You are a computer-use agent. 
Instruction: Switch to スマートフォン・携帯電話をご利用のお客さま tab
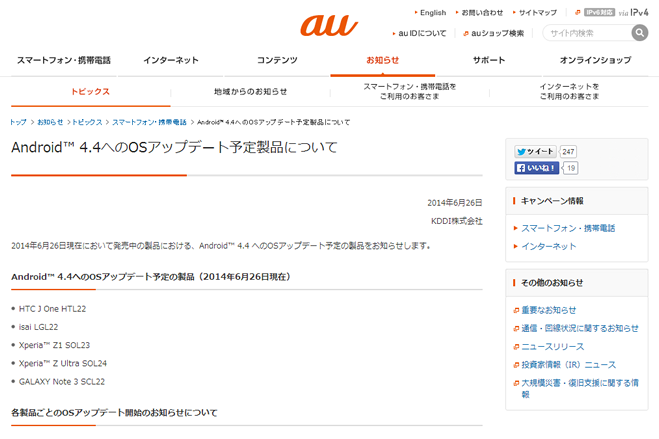(x=410, y=91)
